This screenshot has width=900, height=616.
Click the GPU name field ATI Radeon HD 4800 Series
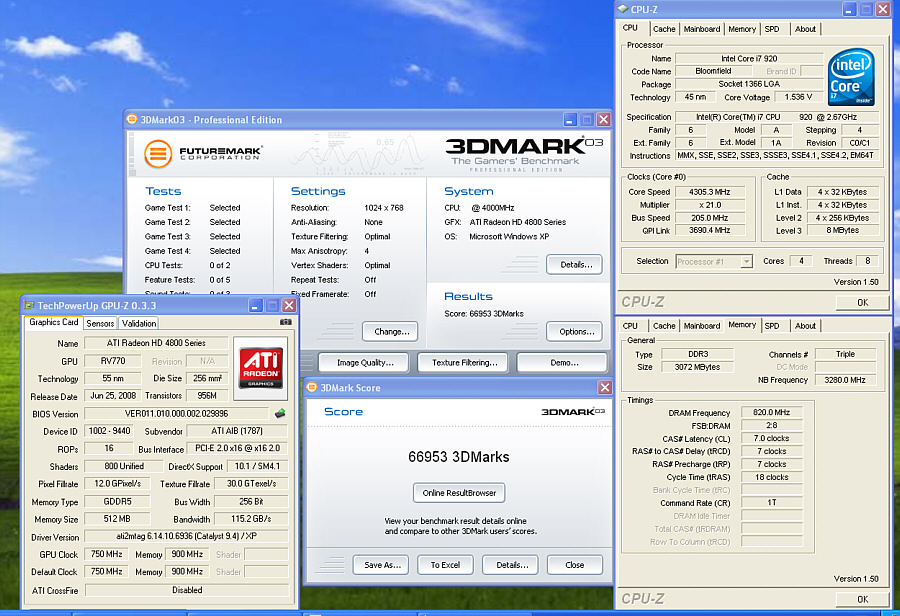(156, 343)
